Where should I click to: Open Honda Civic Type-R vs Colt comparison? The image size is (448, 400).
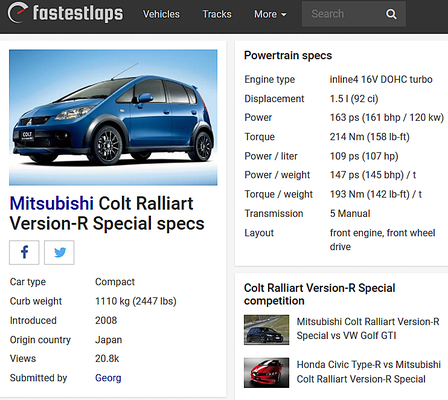[x=369, y=372]
